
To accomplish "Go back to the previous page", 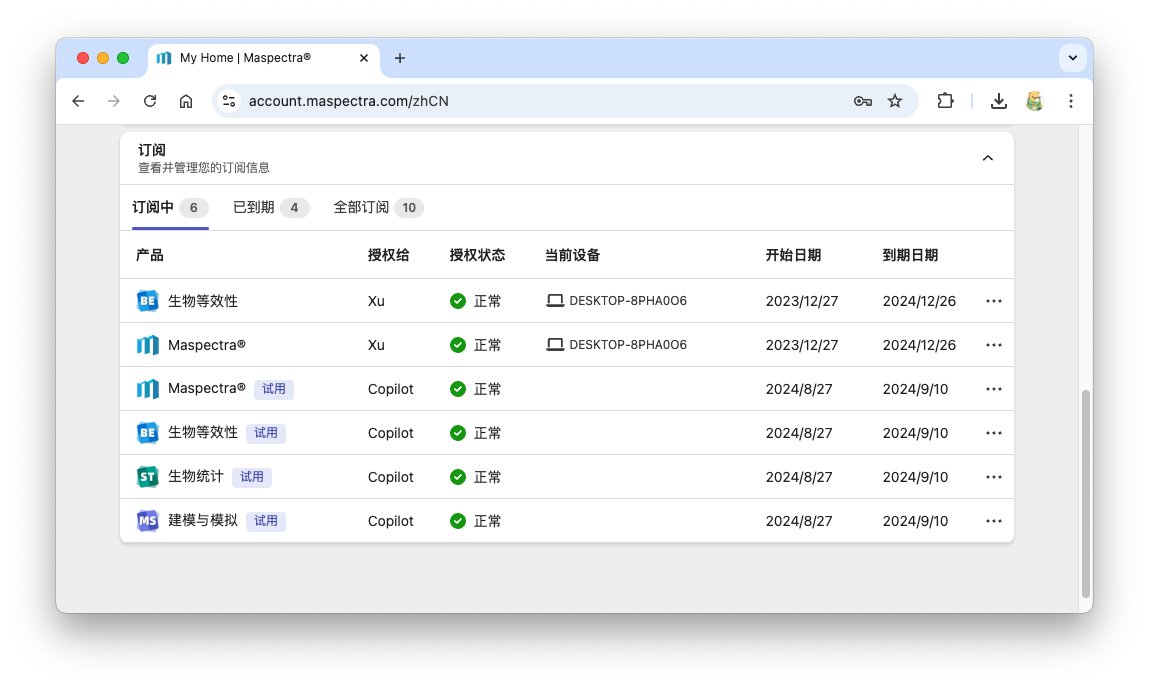I will coord(78,101).
